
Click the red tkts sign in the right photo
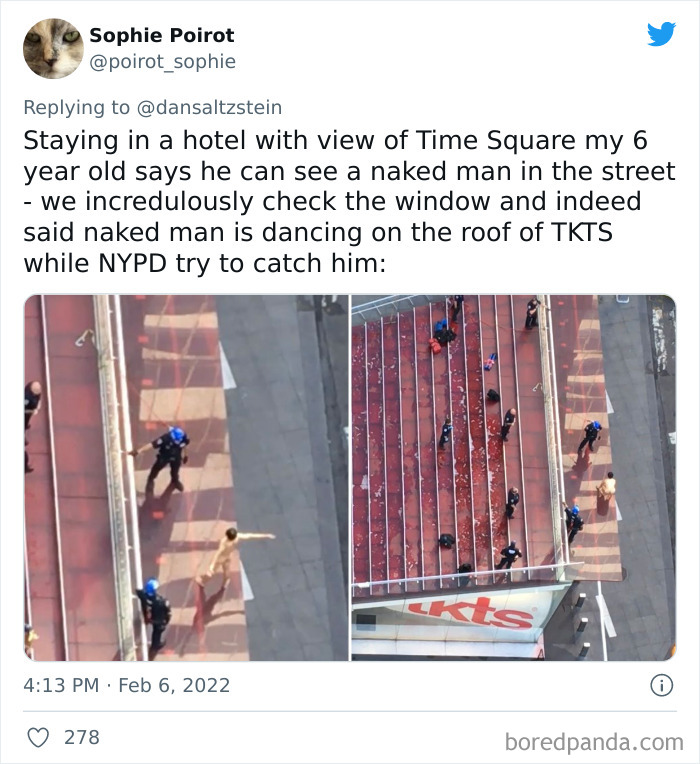tap(473, 613)
